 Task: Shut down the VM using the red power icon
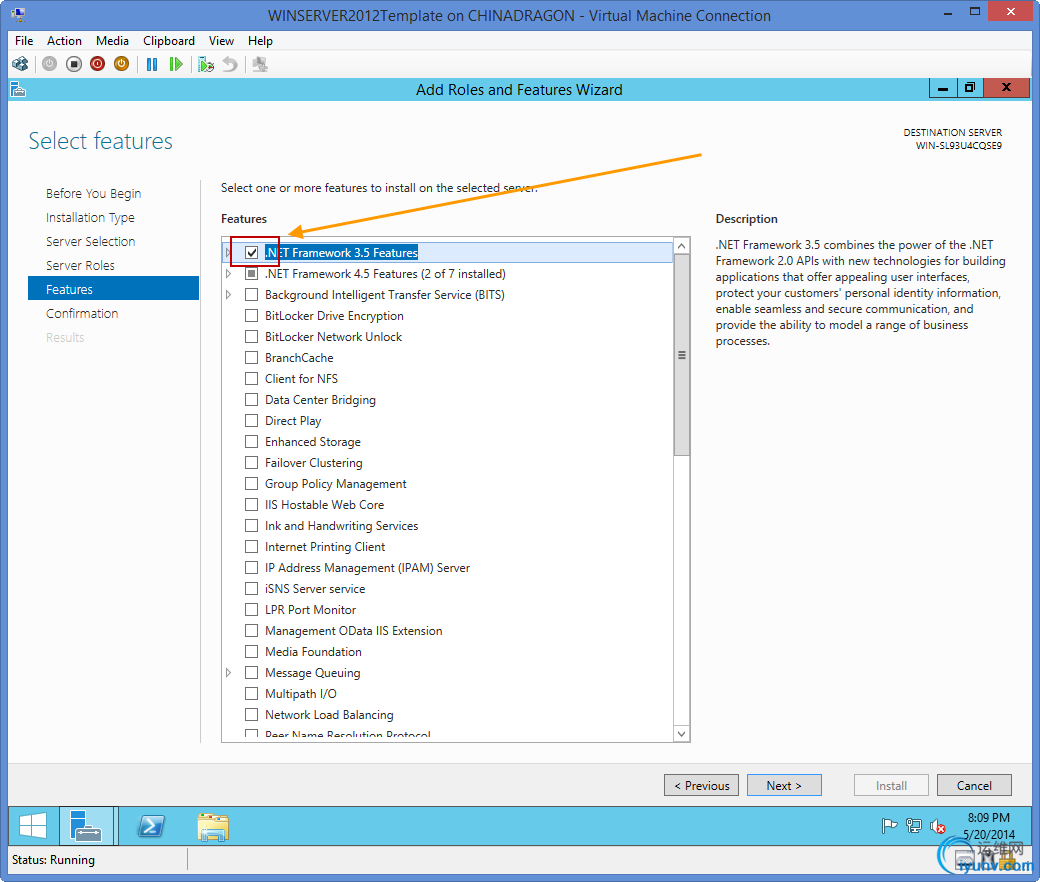[x=98, y=64]
